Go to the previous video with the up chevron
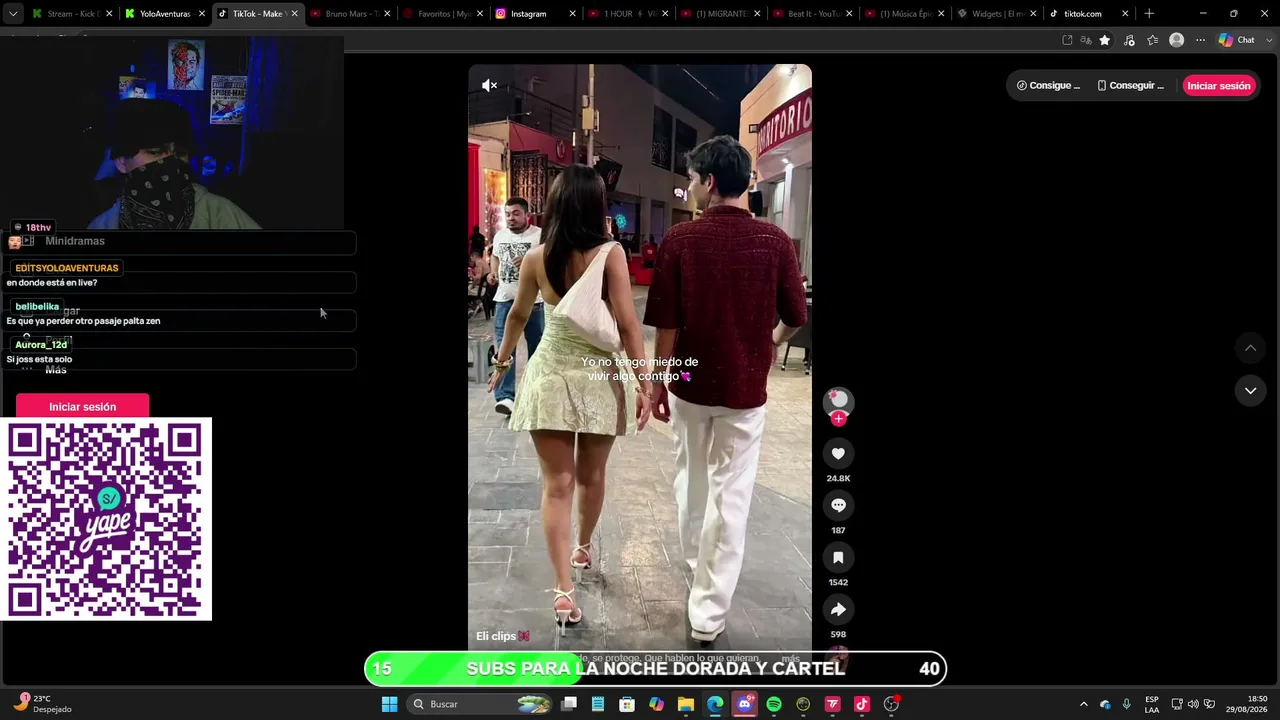 click(x=1250, y=348)
